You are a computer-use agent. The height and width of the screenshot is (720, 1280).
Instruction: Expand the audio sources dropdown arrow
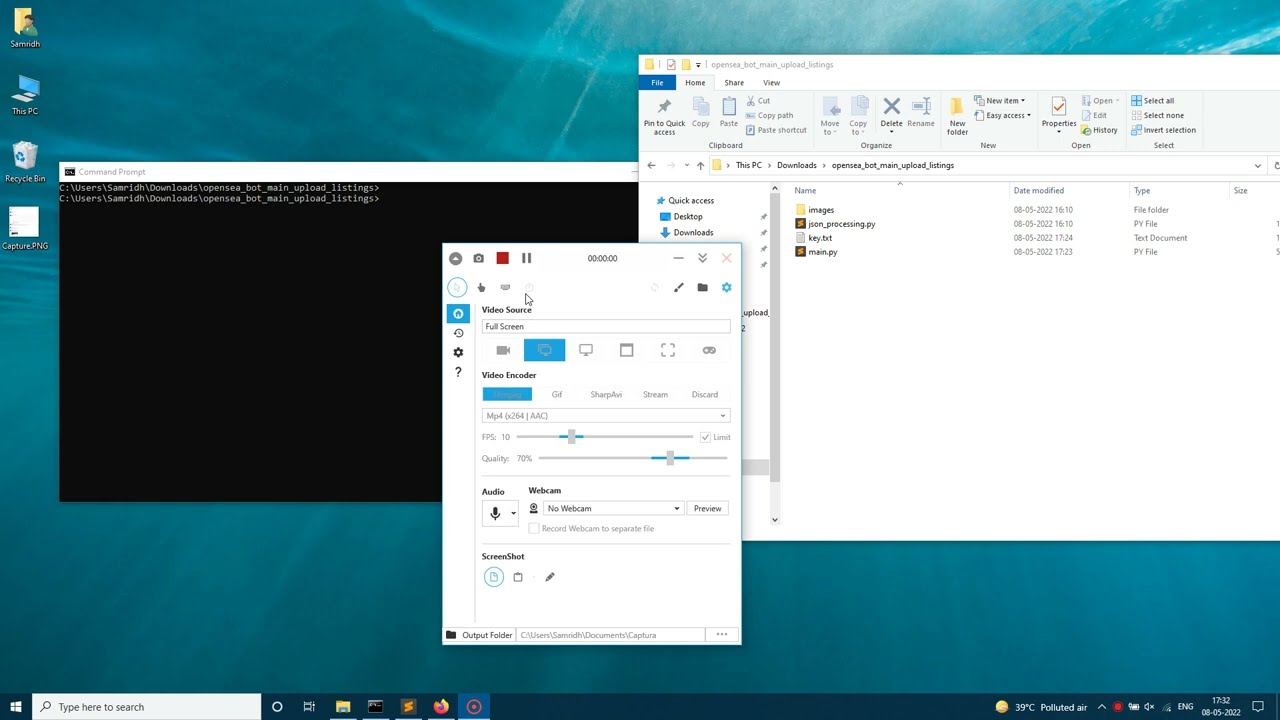point(513,513)
